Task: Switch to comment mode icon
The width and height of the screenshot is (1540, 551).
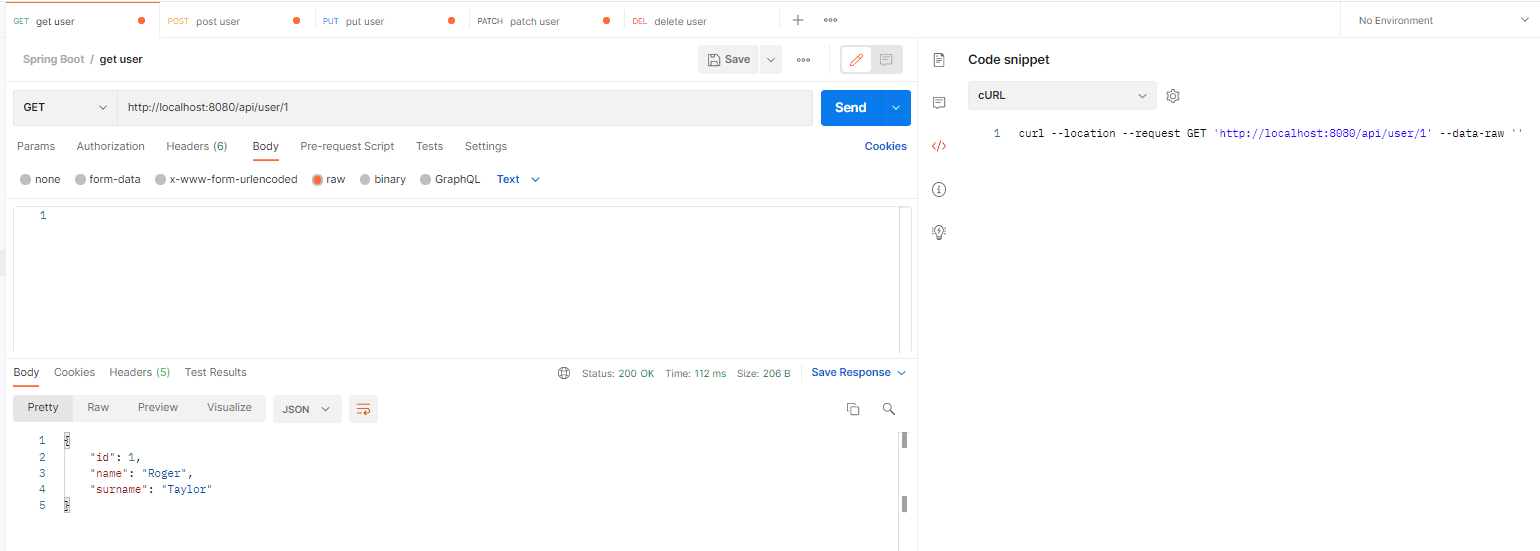Action: (886, 60)
